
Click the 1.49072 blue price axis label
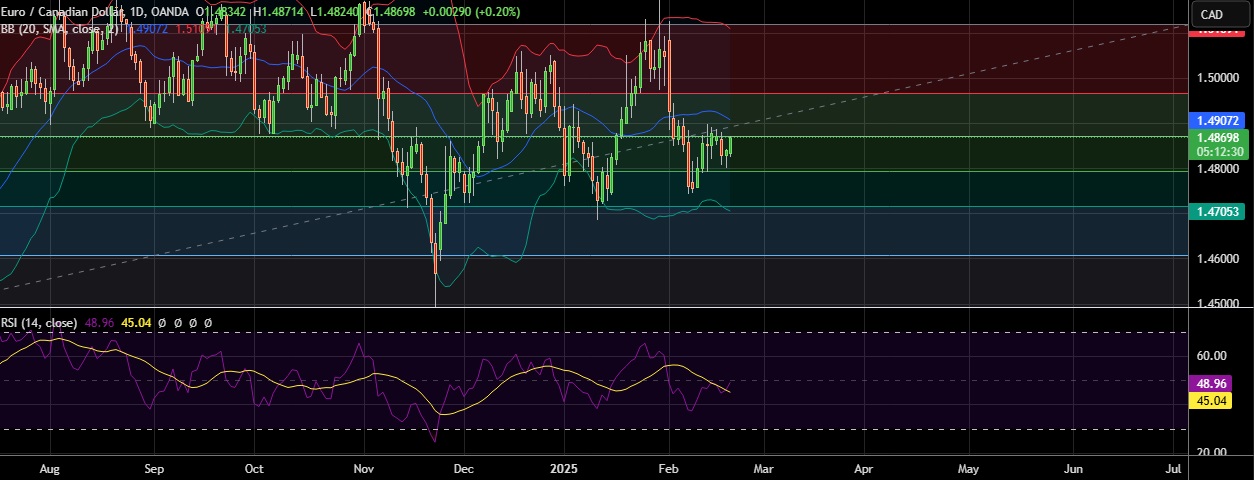pos(1216,119)
